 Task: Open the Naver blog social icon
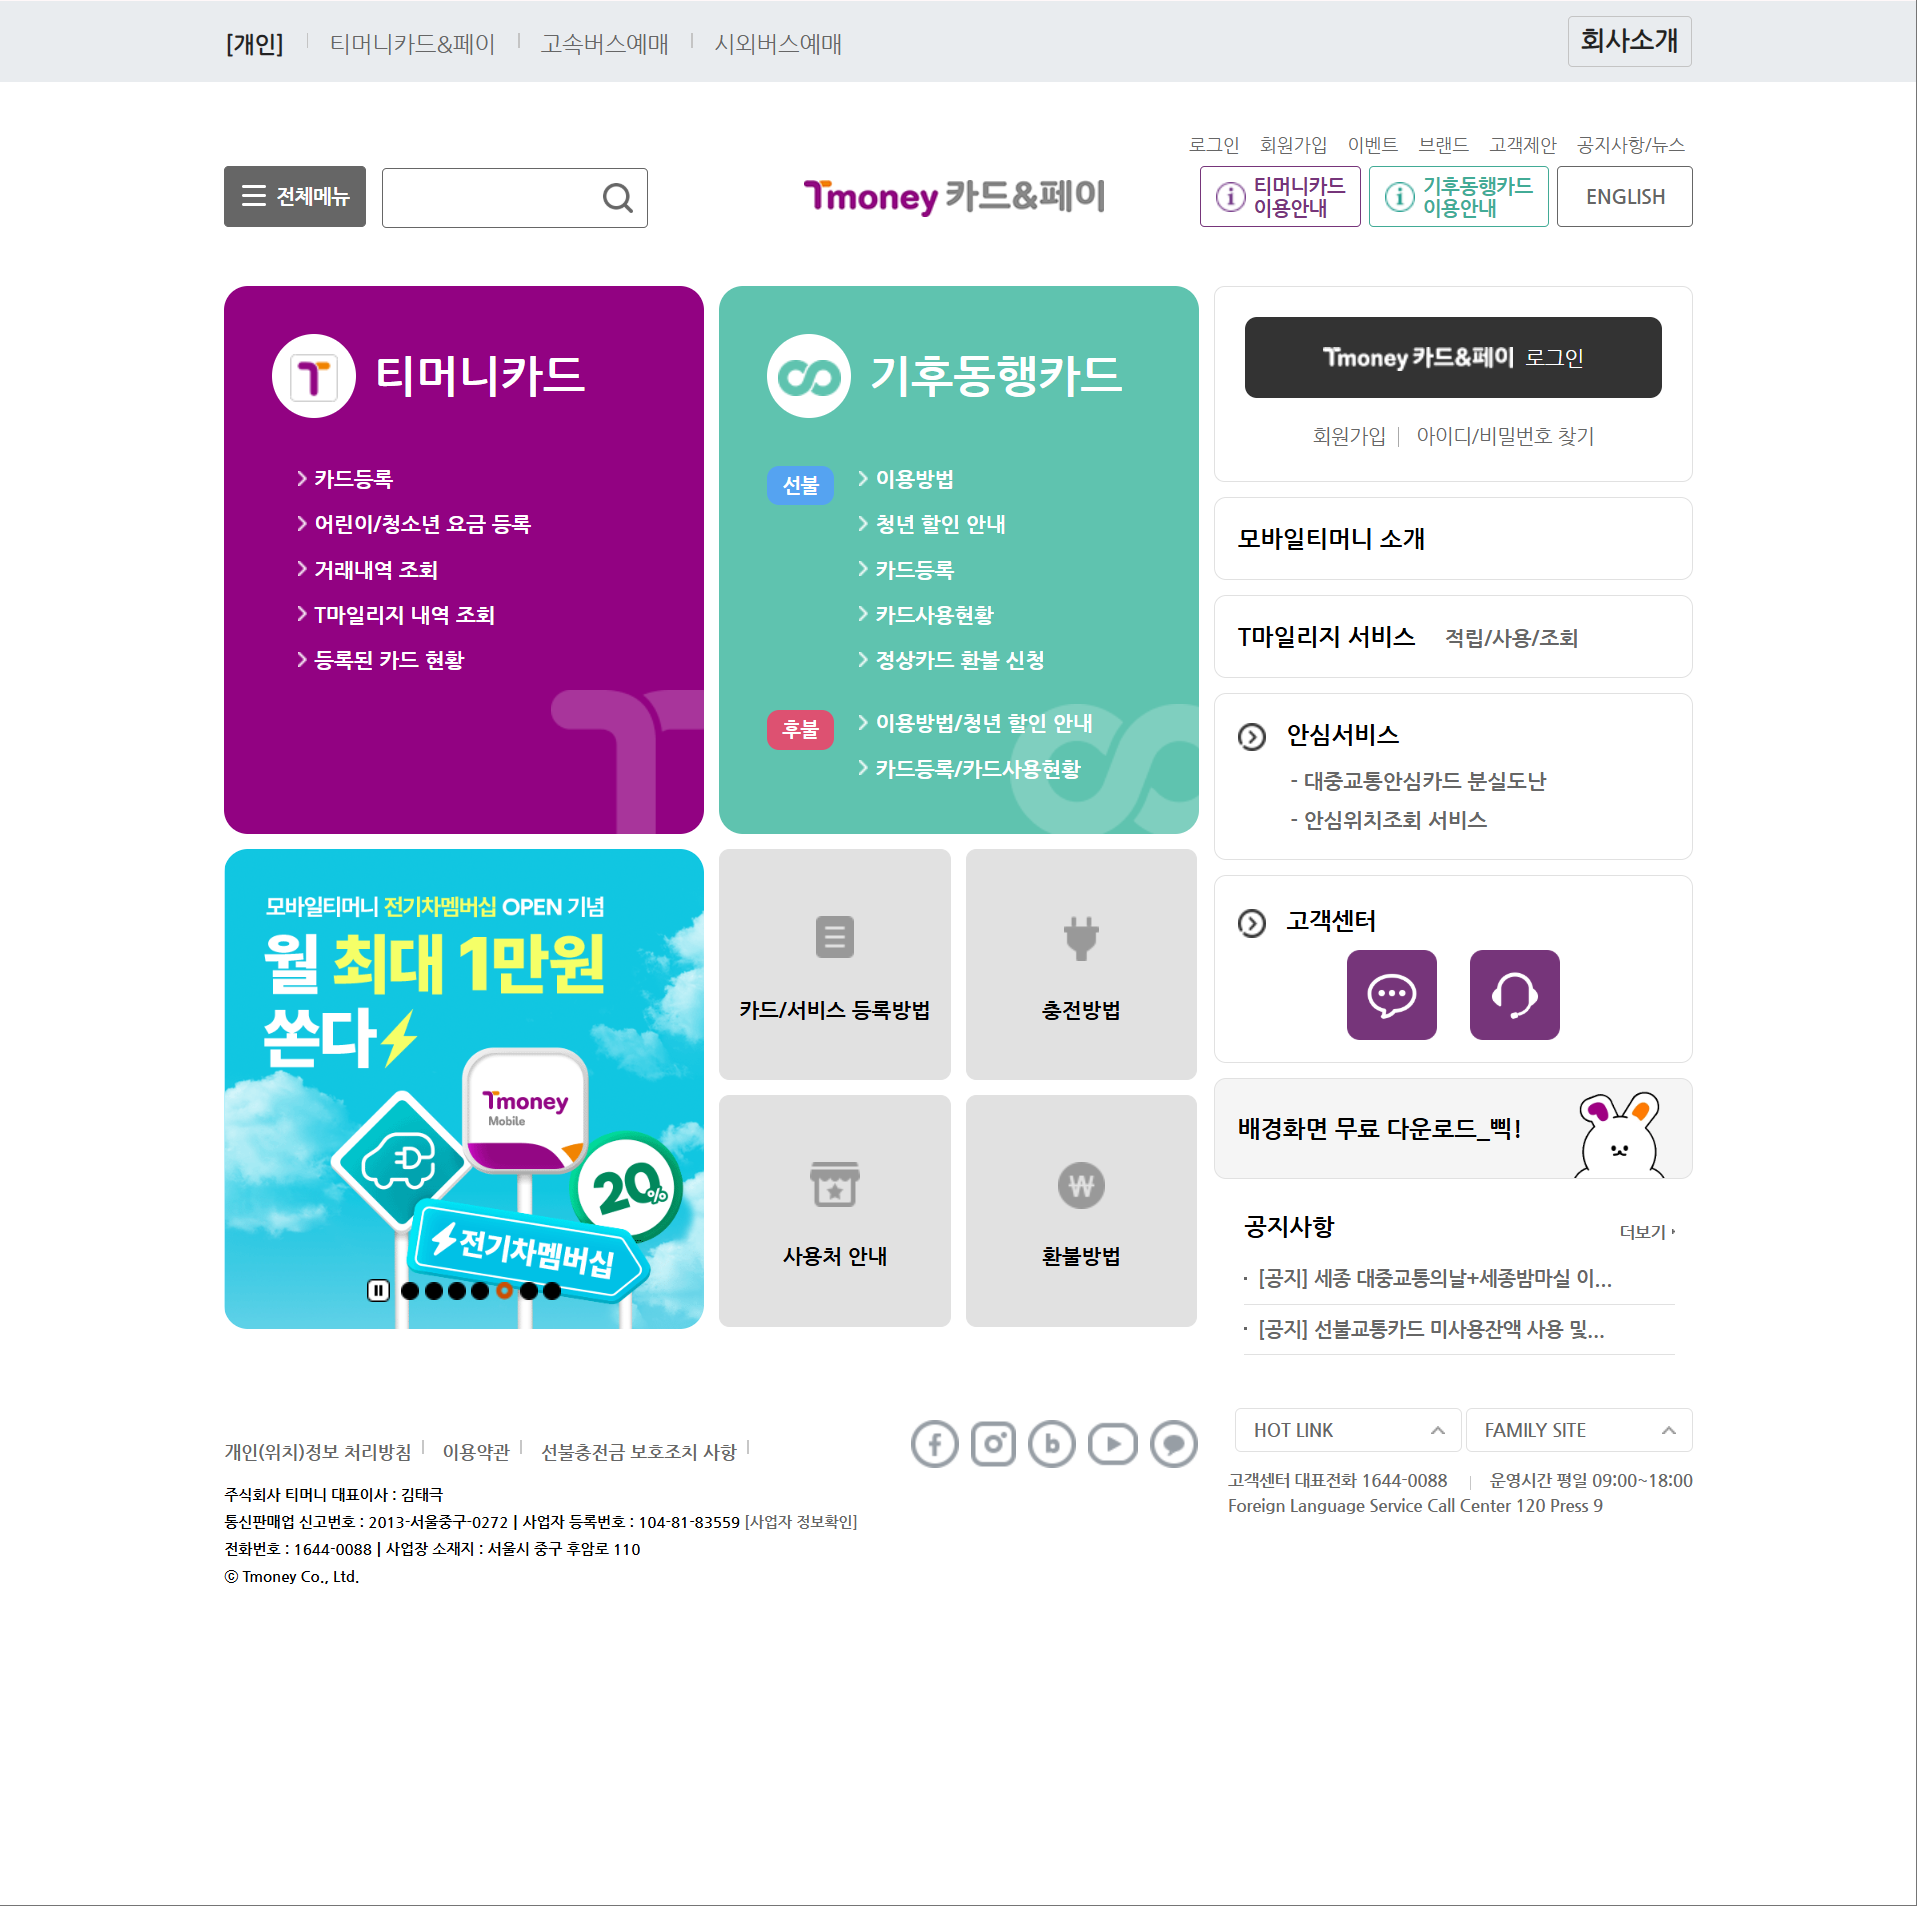[x=1052, y=1444]
